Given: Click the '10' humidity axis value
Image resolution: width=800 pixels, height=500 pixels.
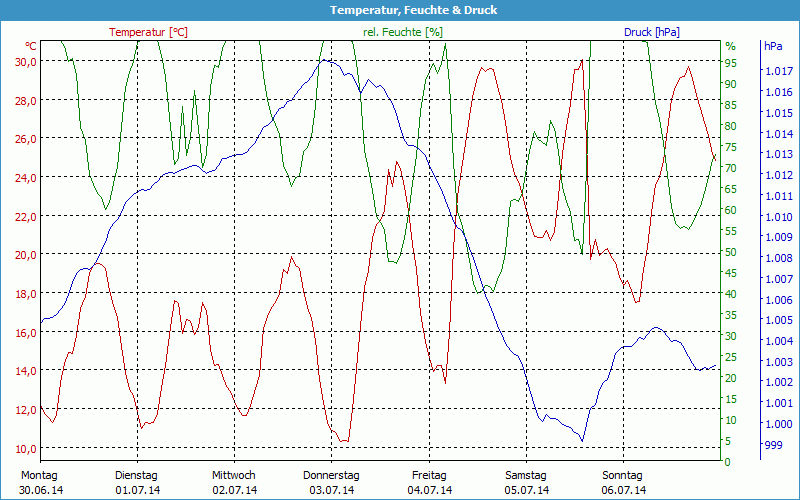Looking at the screenshot, I should [x=731, y=420].
